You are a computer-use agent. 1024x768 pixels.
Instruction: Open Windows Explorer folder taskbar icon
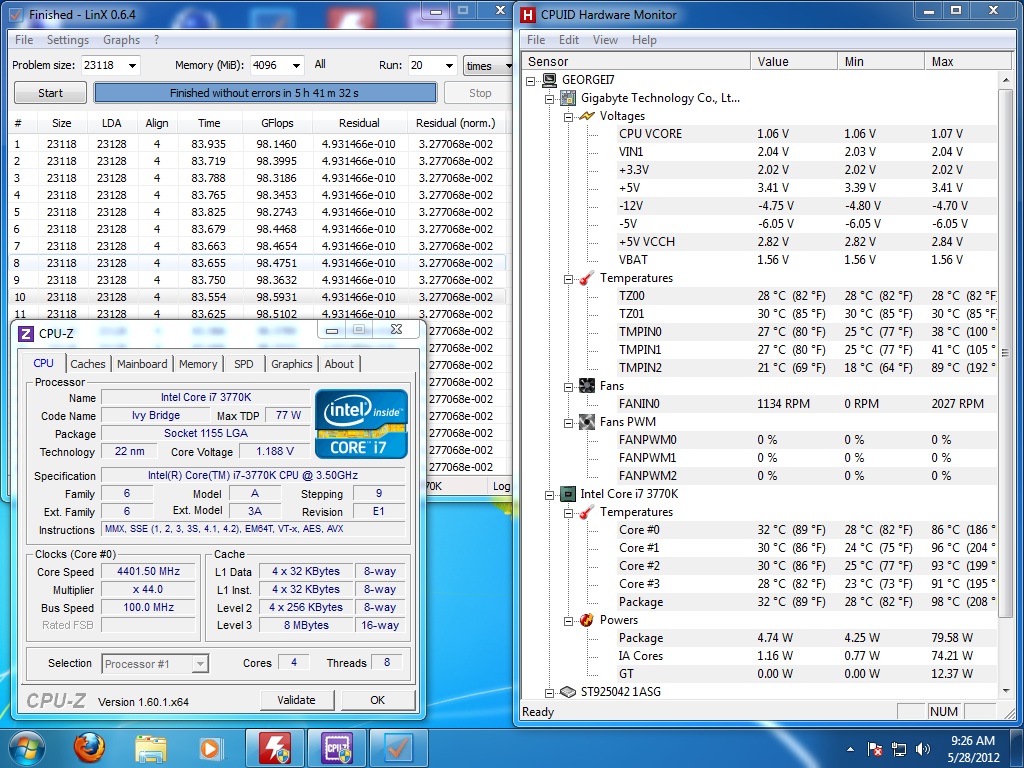coord(151,748)
